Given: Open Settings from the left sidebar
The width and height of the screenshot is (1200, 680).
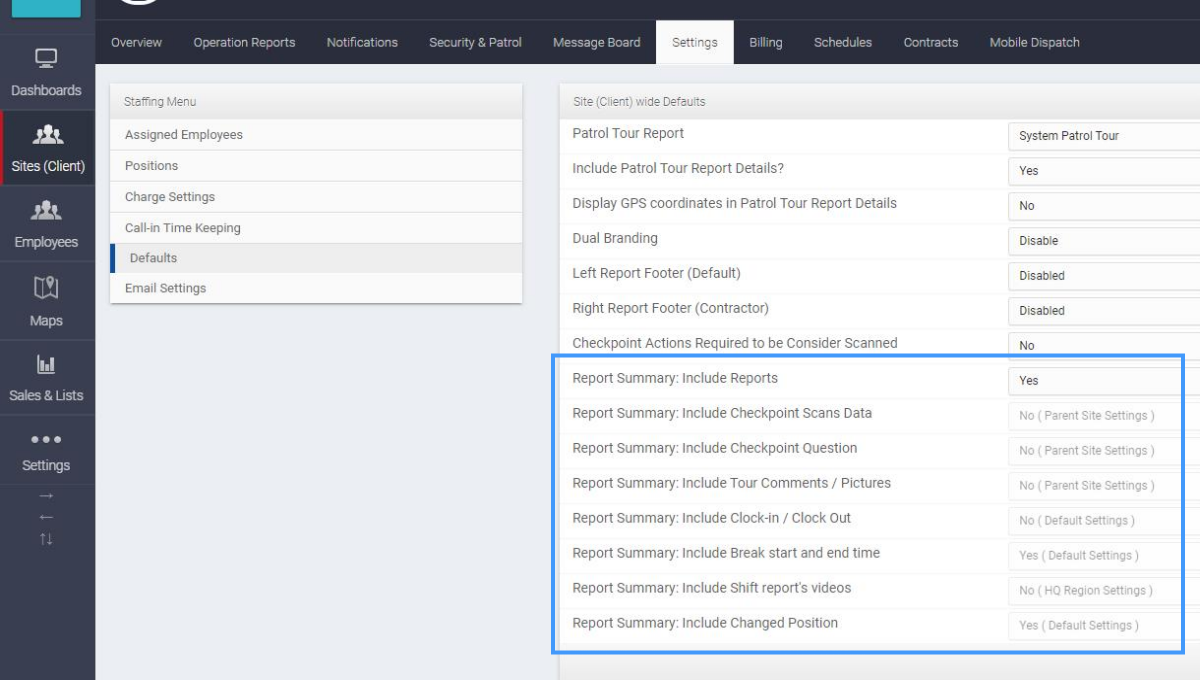Looking at the screenshot, I should click(47, 449).
